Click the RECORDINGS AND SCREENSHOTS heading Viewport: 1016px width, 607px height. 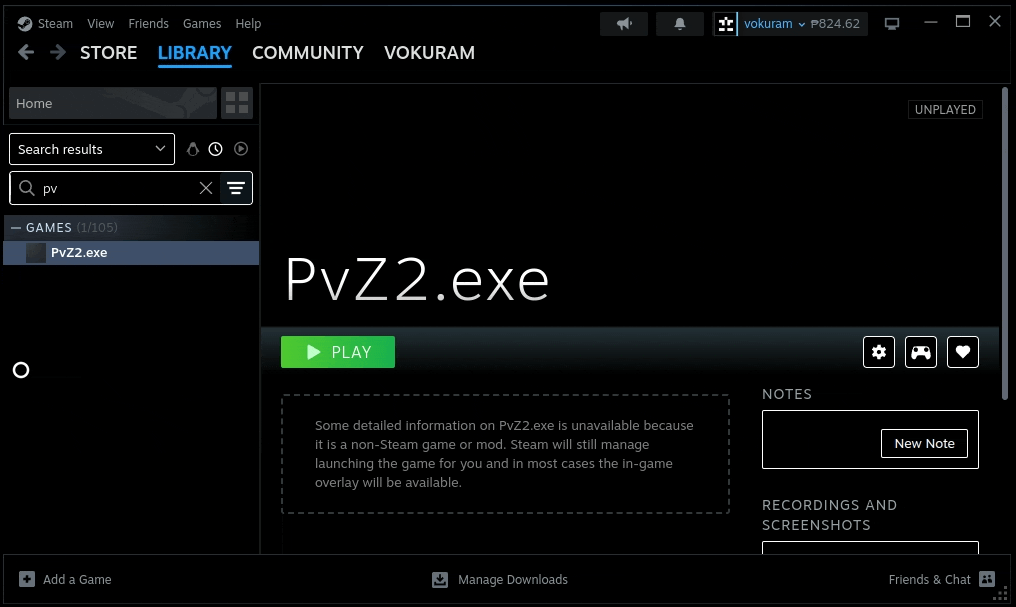[829, 515]
